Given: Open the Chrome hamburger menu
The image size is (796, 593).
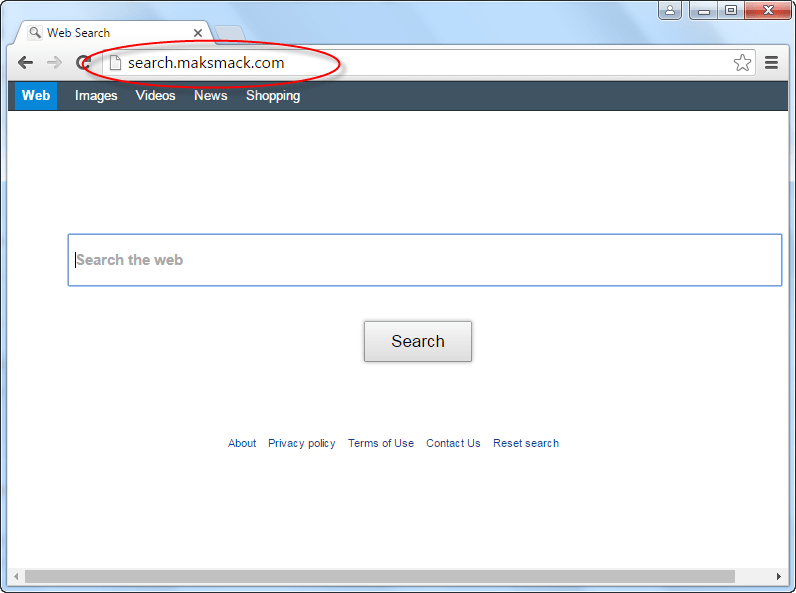Looking at the screenshot, I should coord(772,62).
